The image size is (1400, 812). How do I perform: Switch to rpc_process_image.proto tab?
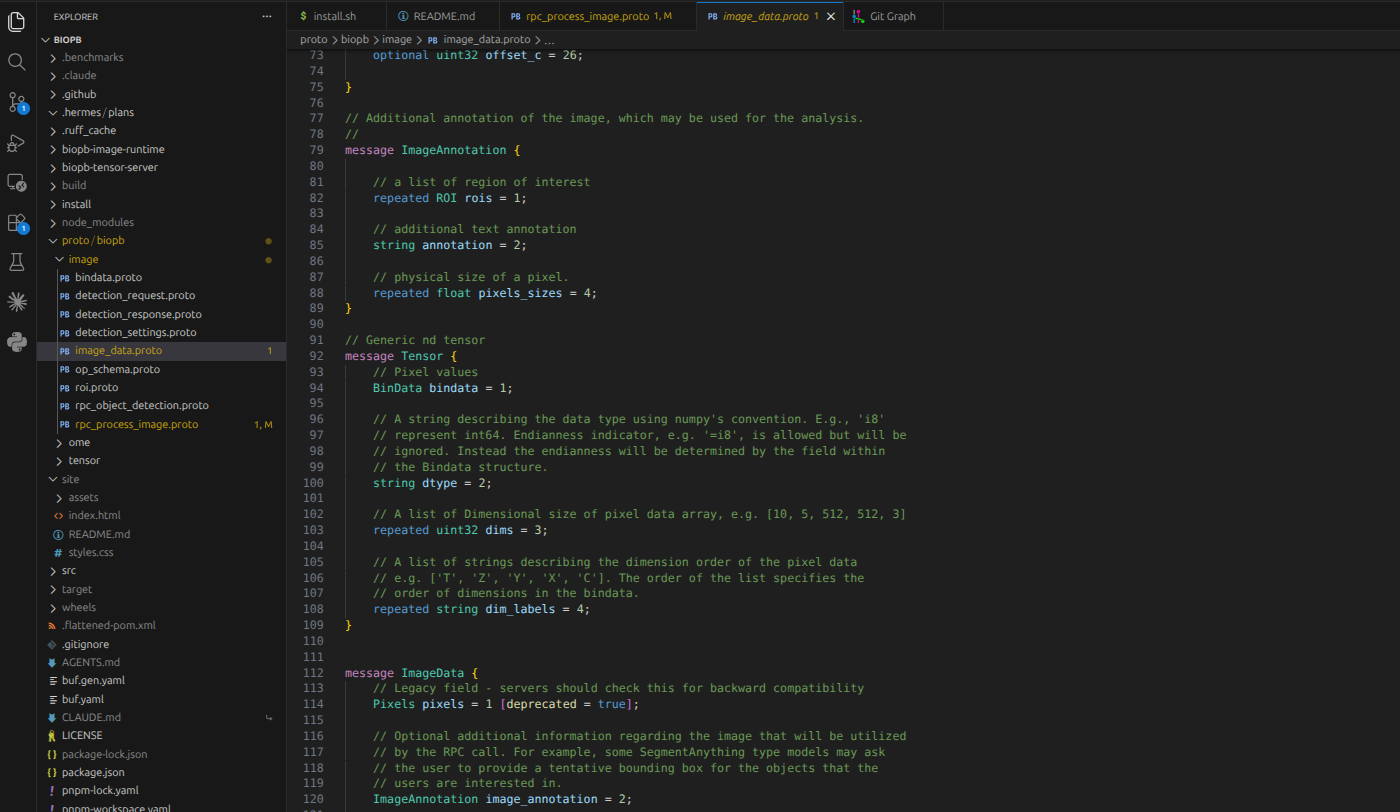(x=596, y=16)
